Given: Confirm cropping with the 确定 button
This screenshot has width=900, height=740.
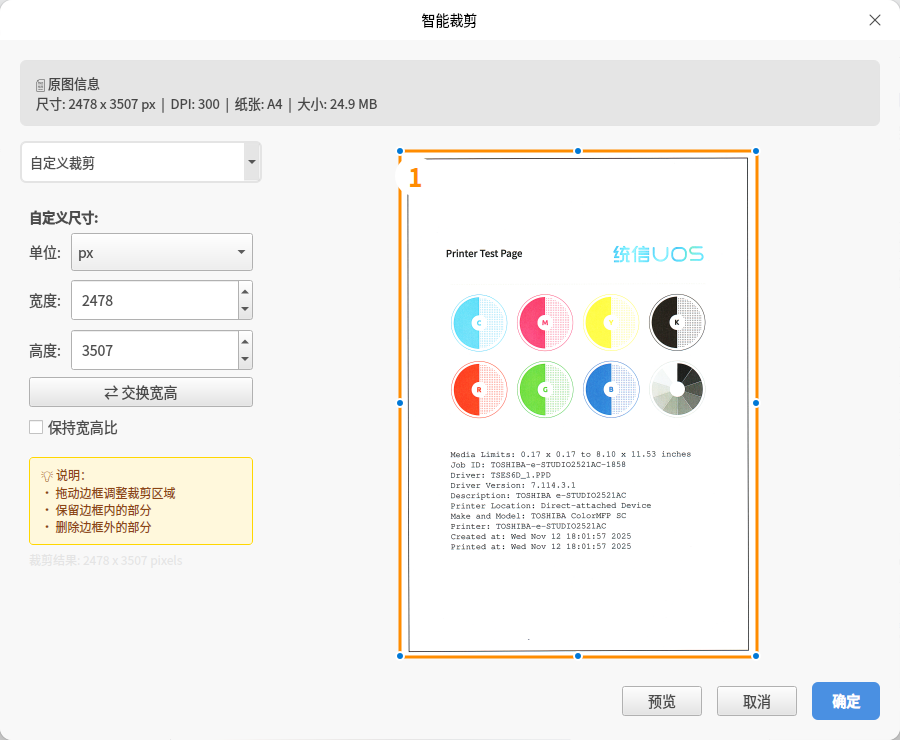Looking at the screenshot, I should click(845, 701).
